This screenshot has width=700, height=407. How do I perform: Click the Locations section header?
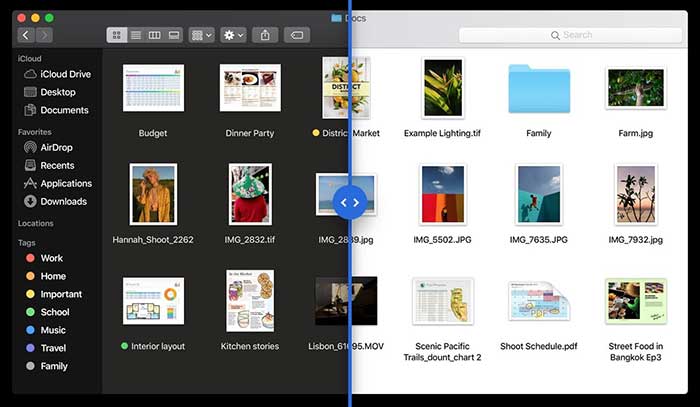click(x=36, y=223)
